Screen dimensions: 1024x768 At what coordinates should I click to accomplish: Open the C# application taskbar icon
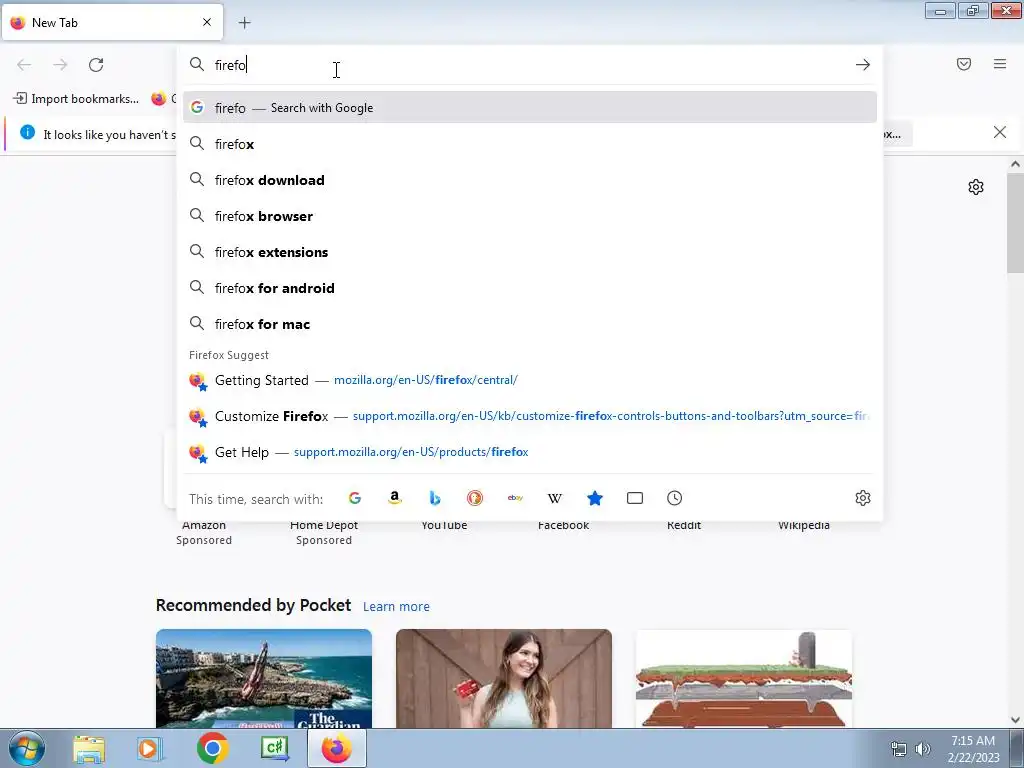275,748
